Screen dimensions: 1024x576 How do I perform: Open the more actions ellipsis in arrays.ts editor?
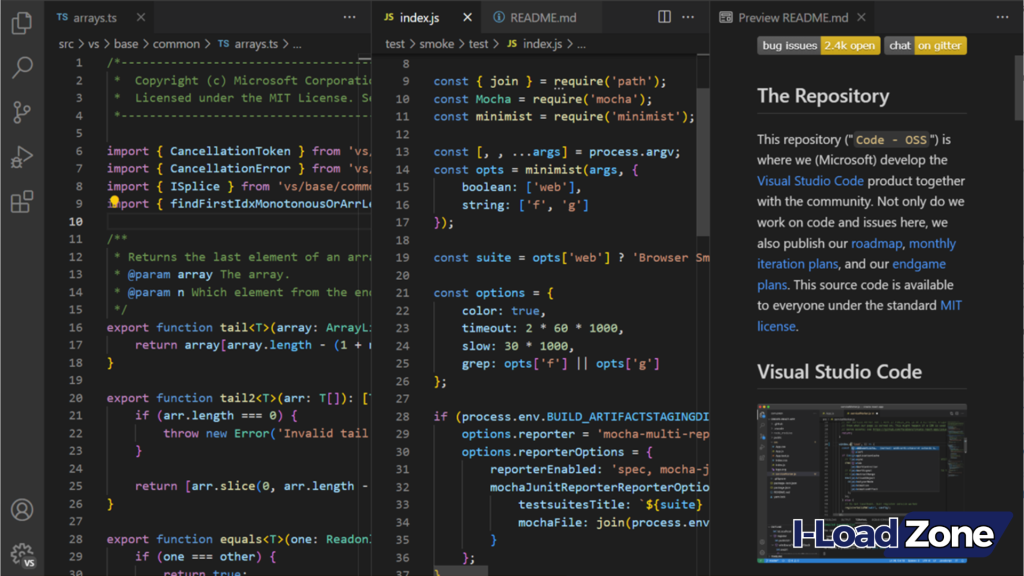click(351, 16)
